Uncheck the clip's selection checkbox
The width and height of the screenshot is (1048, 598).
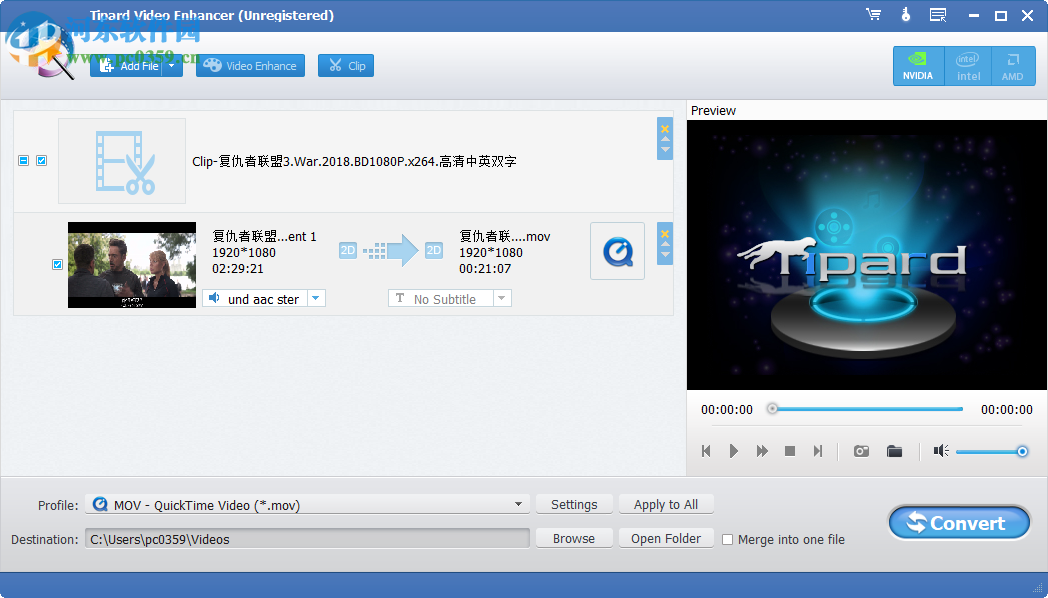tap(58, 264)
